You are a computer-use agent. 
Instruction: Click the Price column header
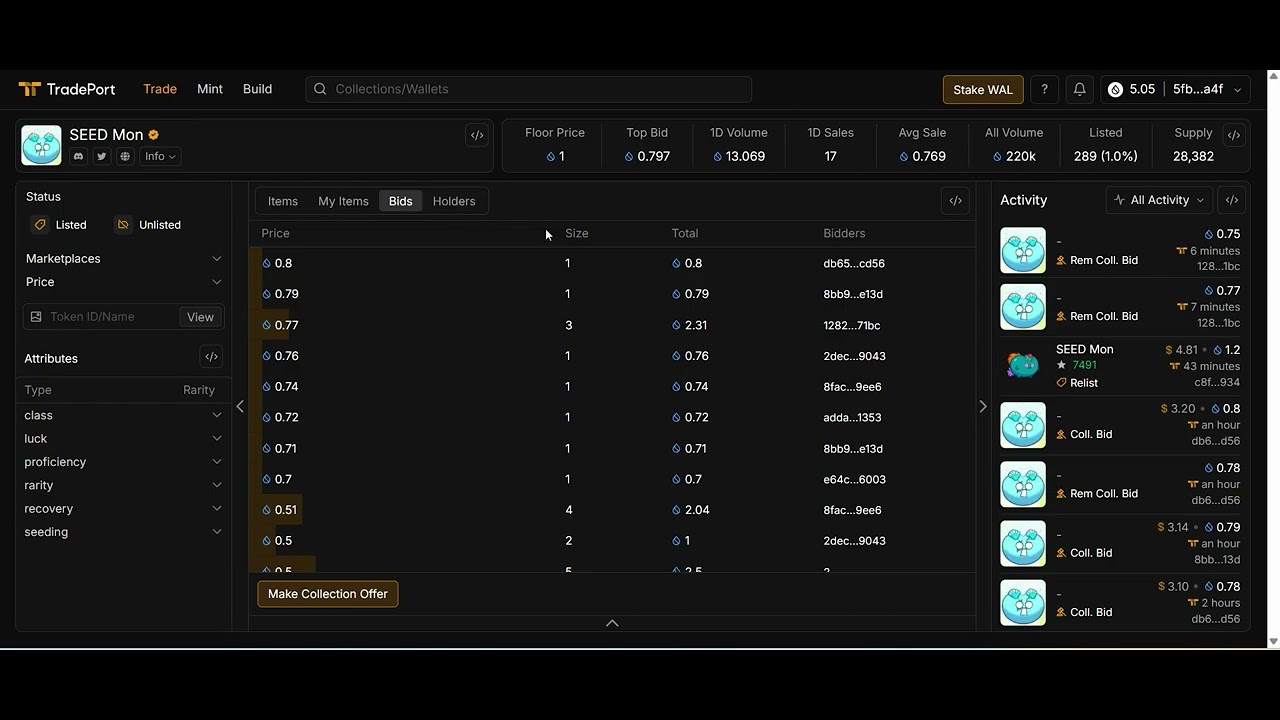point(275,233)
